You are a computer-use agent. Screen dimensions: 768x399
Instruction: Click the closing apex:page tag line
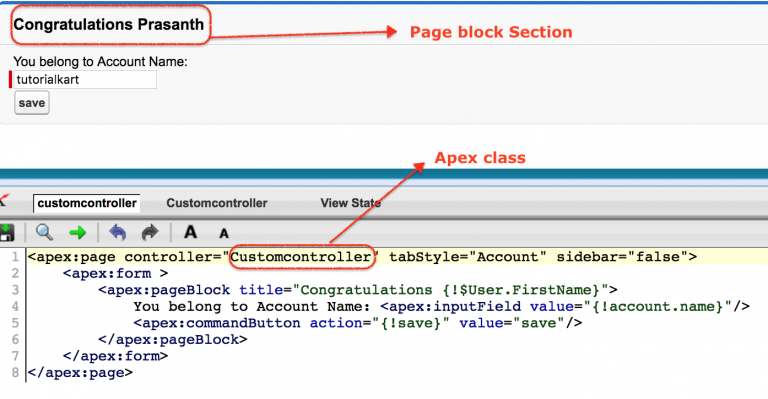pyautogui.click(x=80, y=373)
